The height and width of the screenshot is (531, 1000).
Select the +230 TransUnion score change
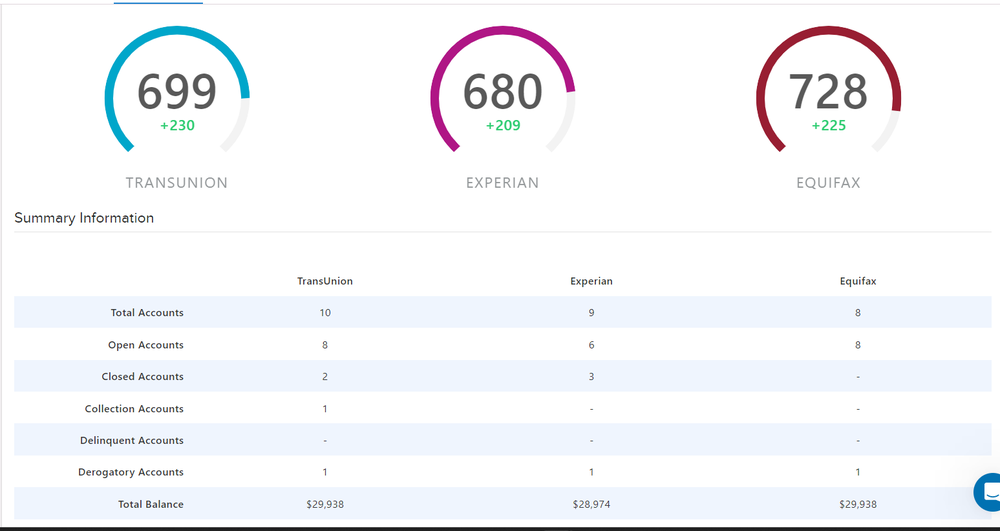point(177,126)
